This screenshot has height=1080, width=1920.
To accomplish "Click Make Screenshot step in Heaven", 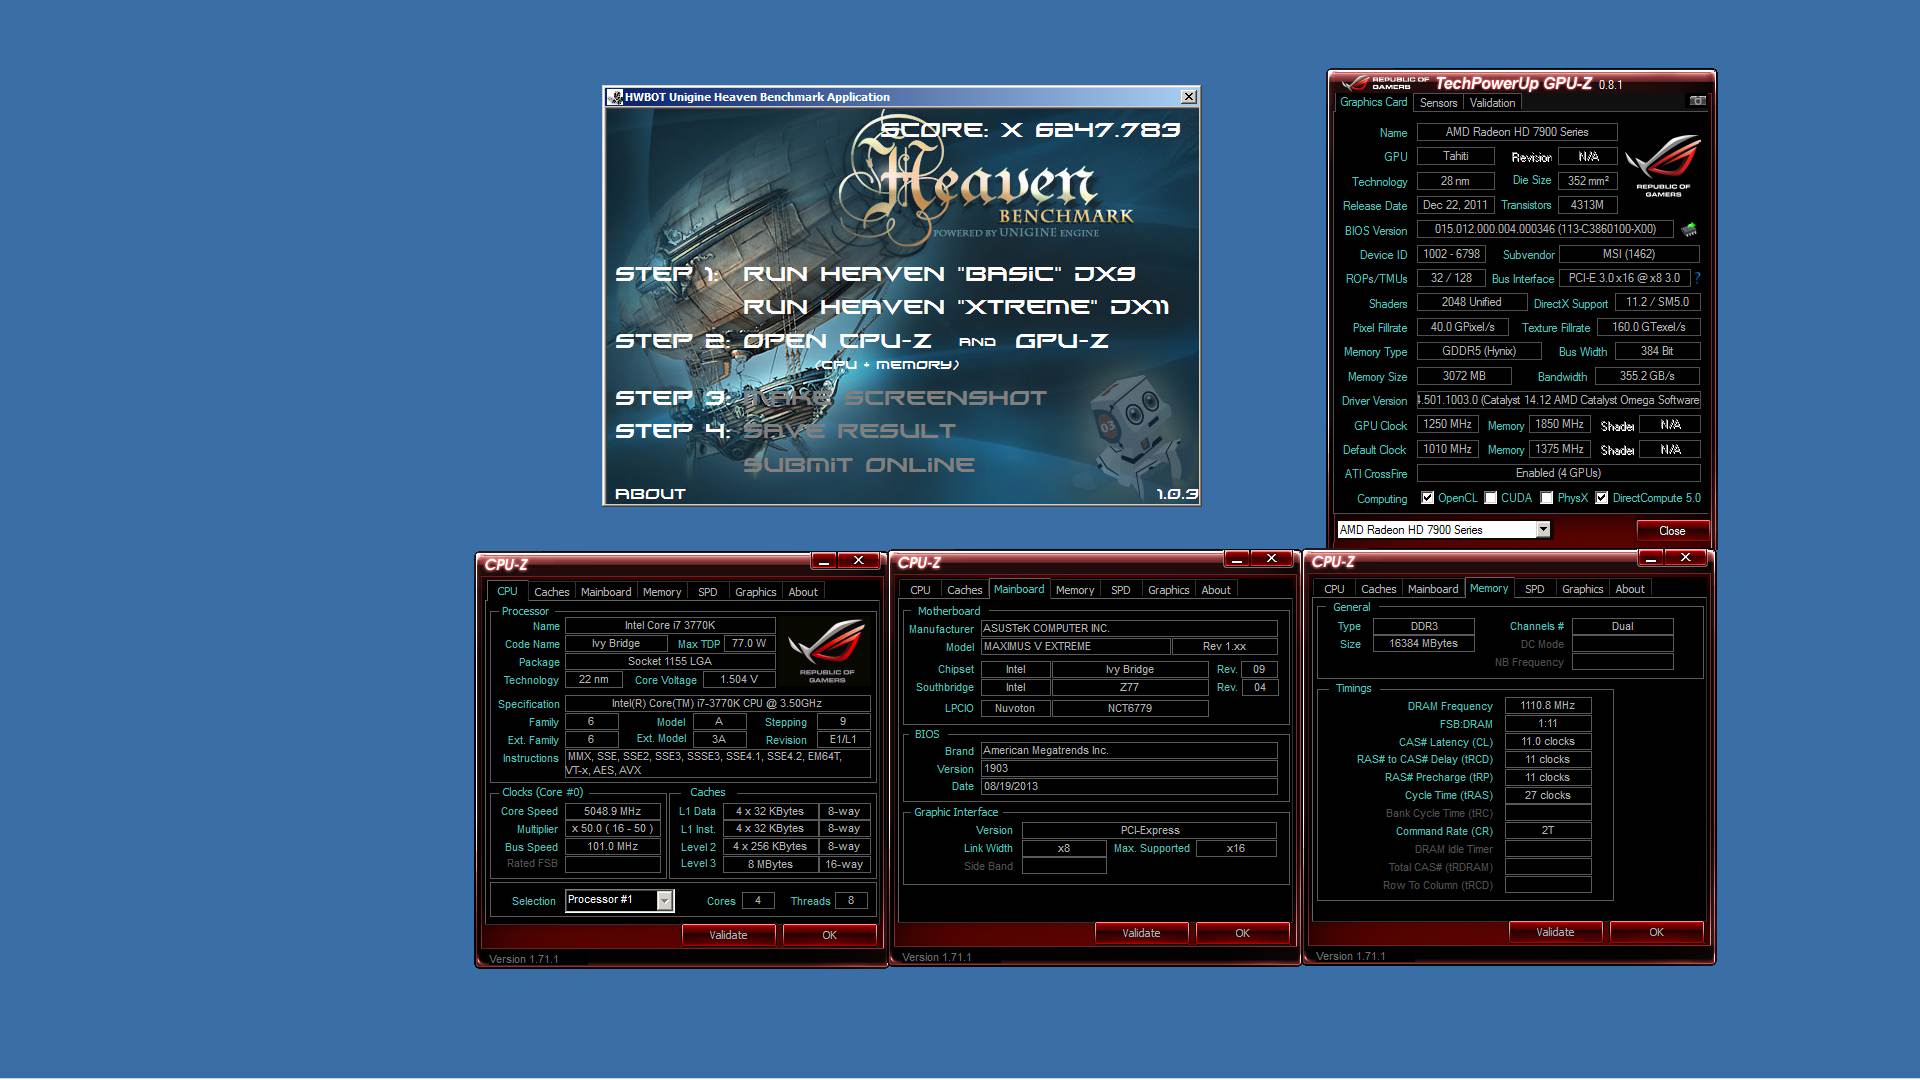I will pyautogui.click(x=895, y=398).
